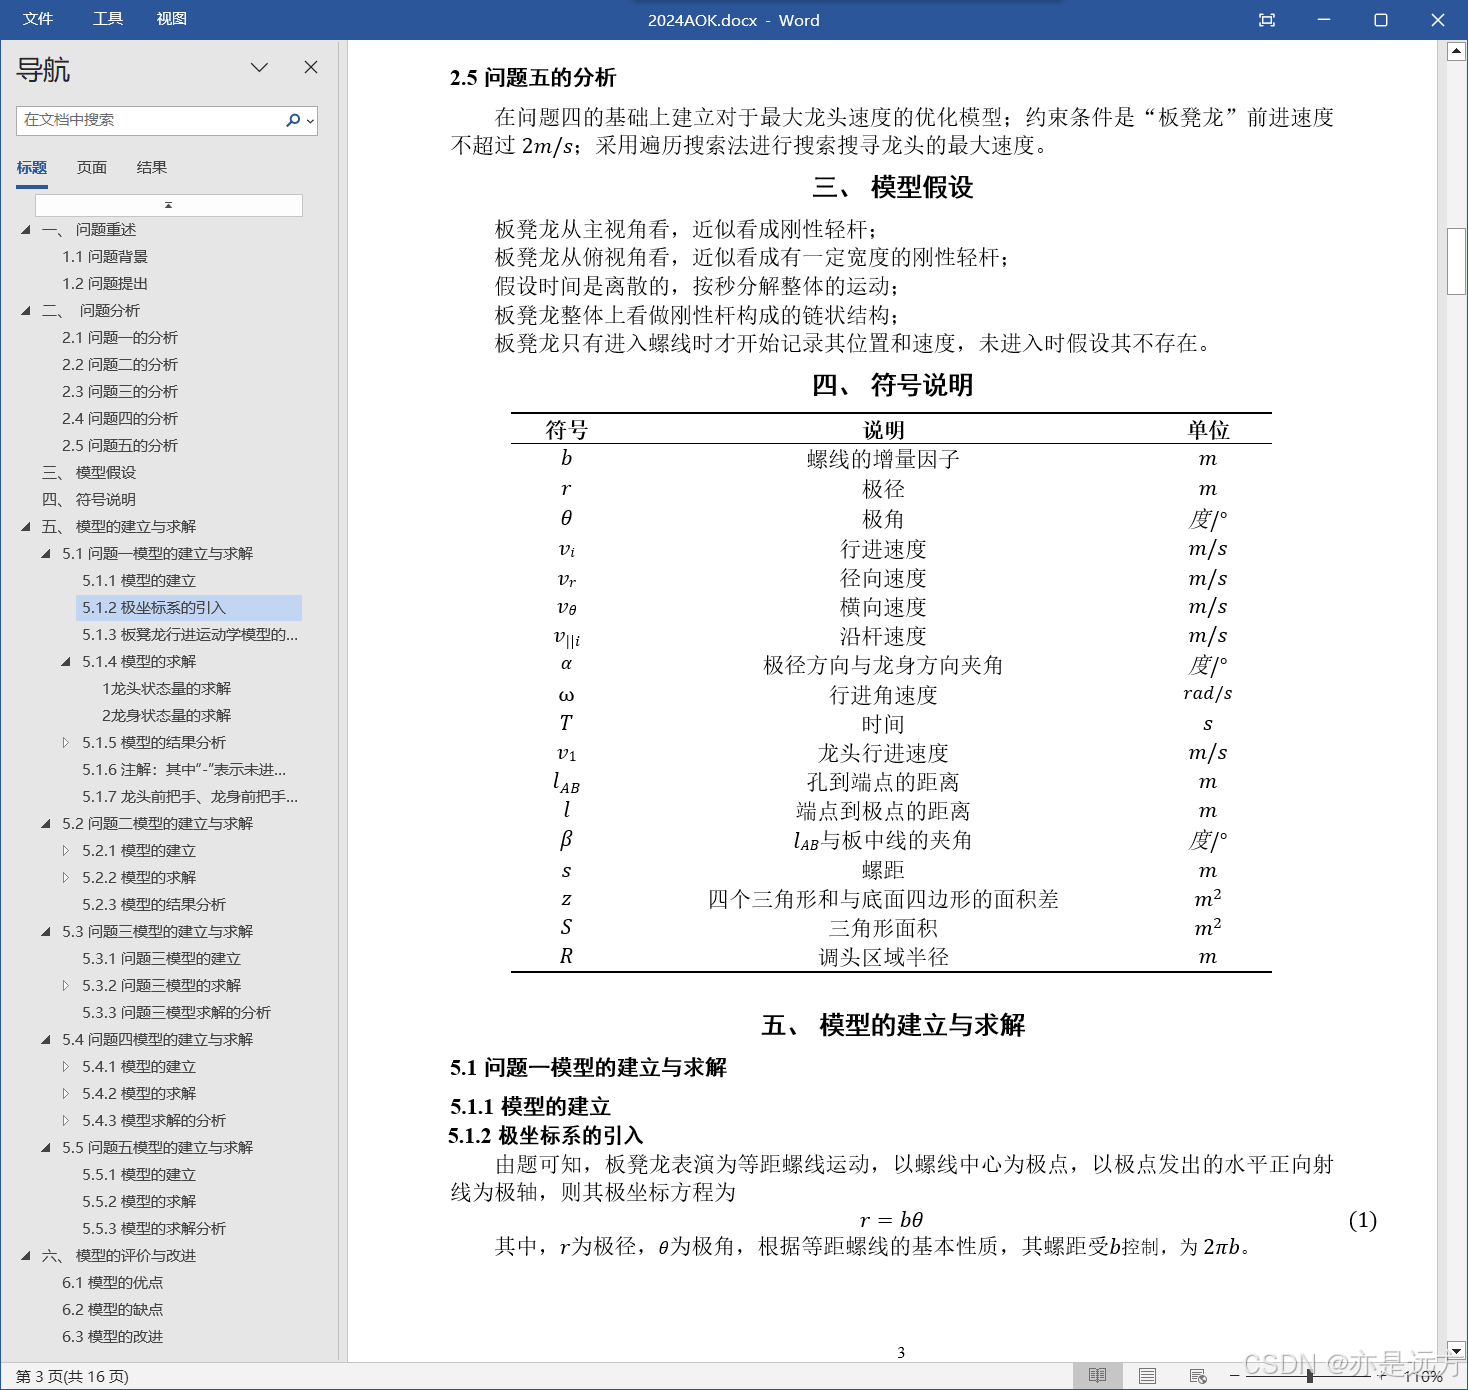This screenshot has height=1390, width=1468.
Task: Collapse 5.3 问题三模型的建立与求解
Action: tap(46, 932)
